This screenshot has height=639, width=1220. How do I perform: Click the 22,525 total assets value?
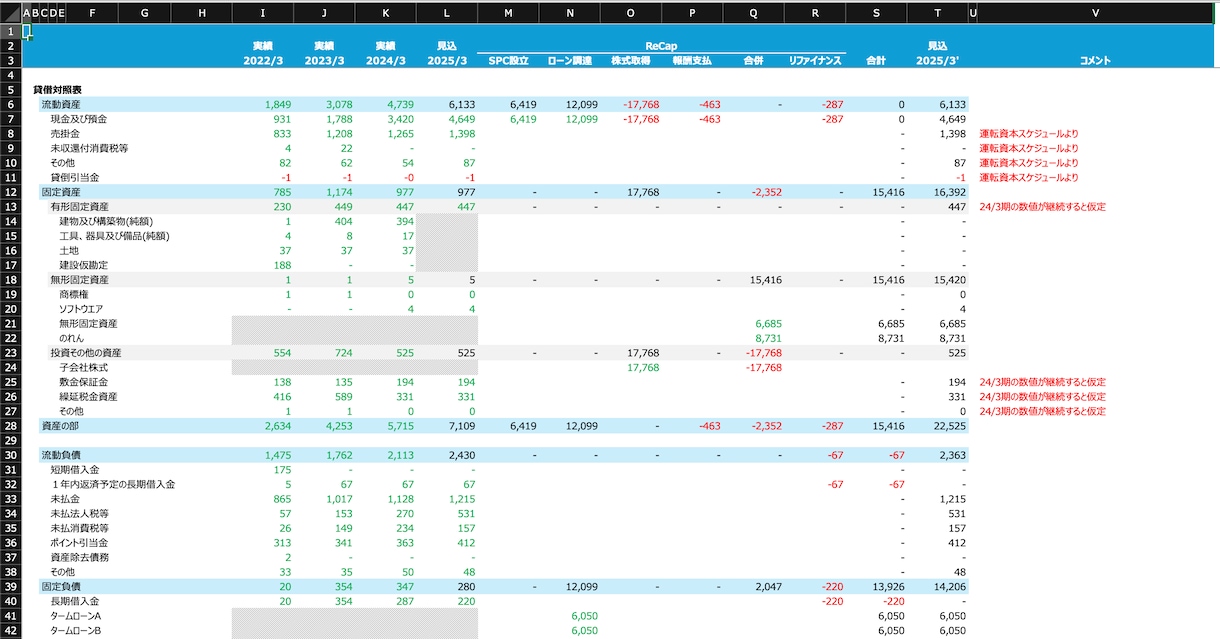coord(950,426)
